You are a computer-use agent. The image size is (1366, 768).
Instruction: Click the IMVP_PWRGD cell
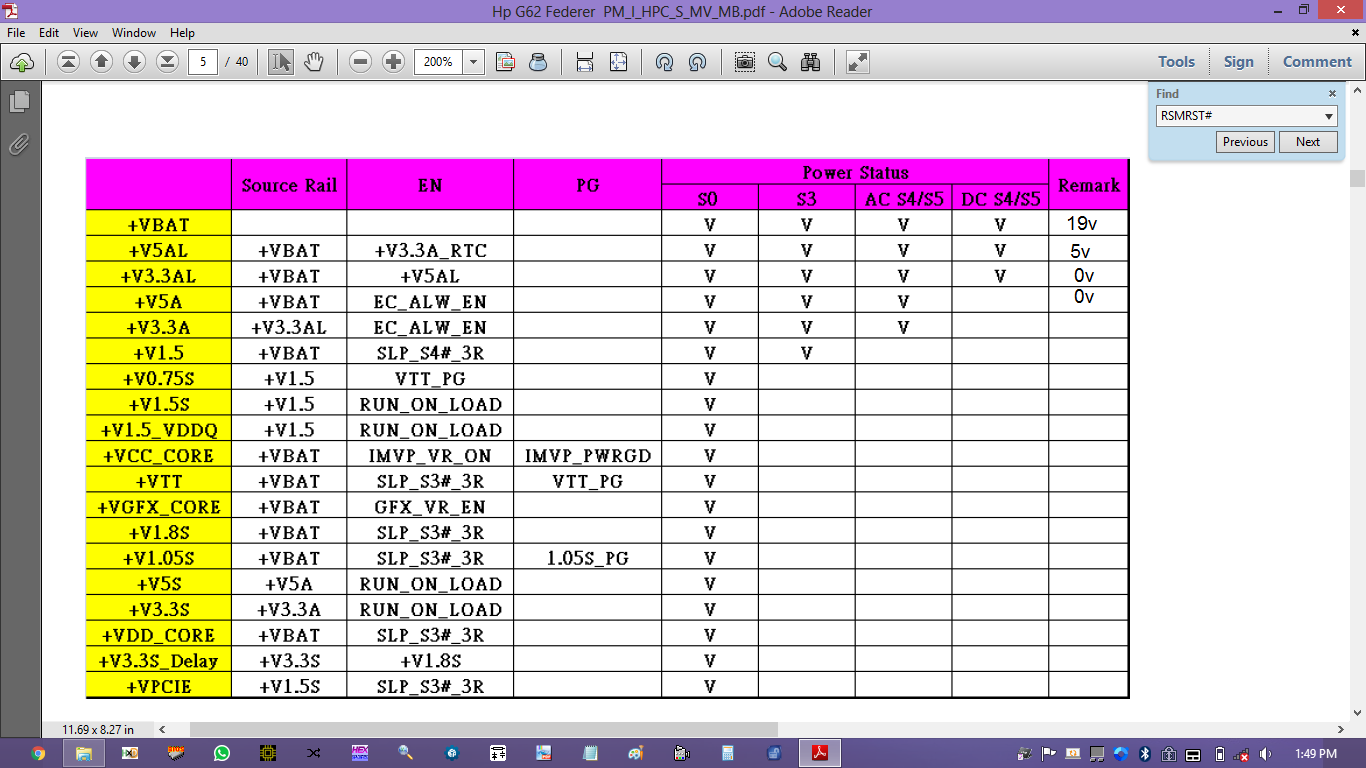[588, 456]
